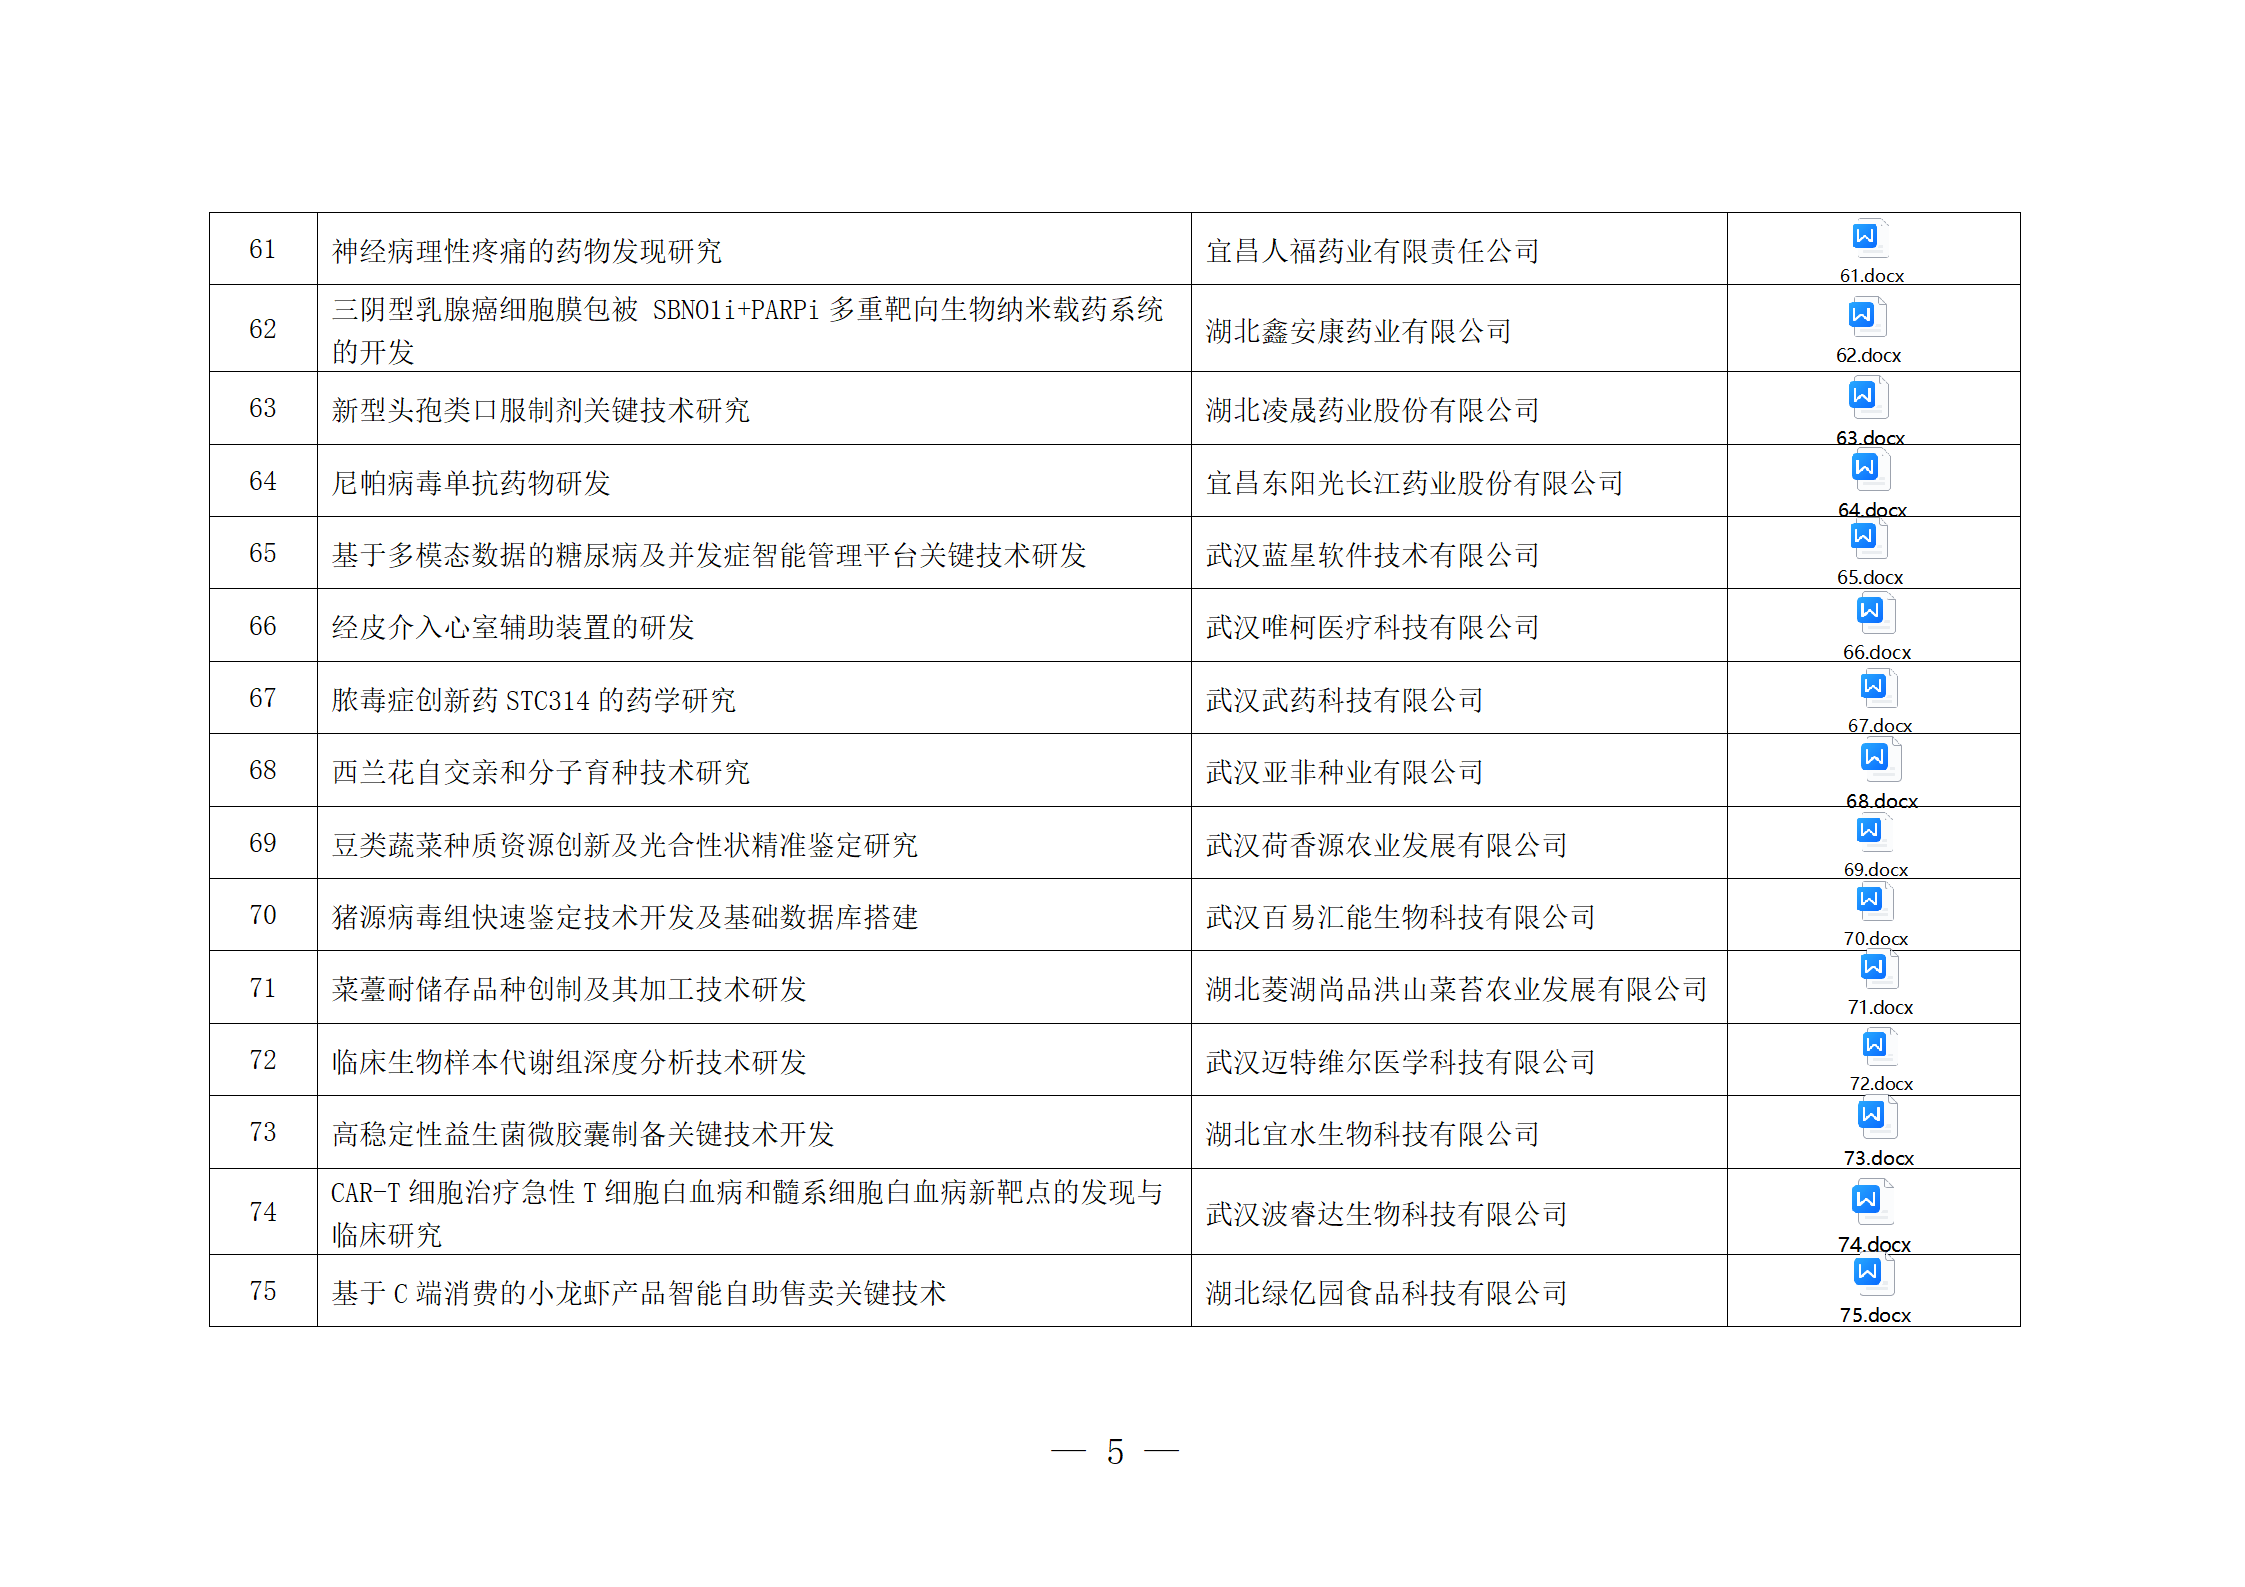2245x1587 pixels.
Task: Click company name 湖北菱湖尚品洪山菜苔农业发展有限公司
Action: tap(1456, 989)
